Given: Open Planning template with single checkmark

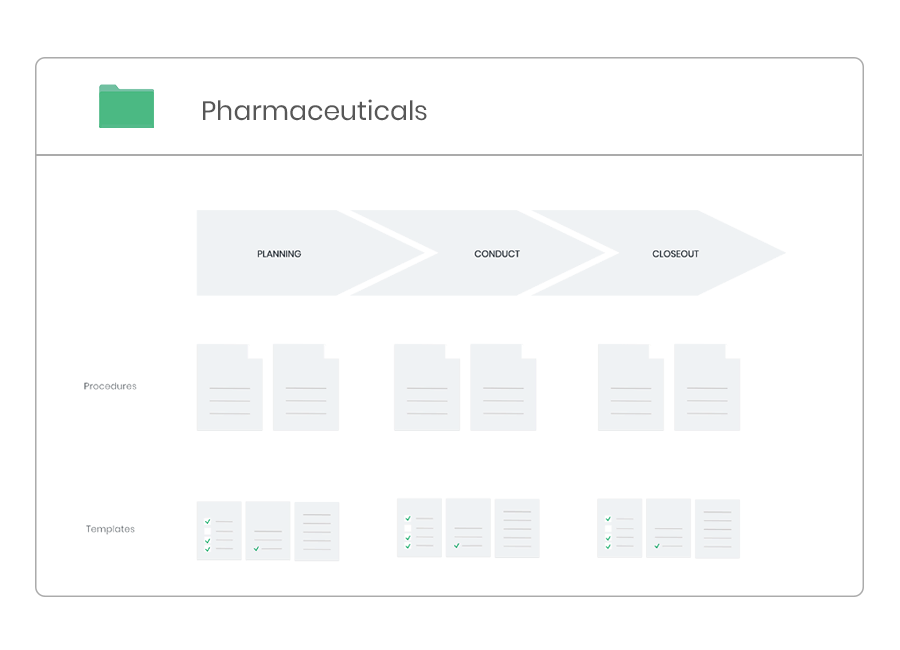Looking at the screenshot, I should [268, 531].
